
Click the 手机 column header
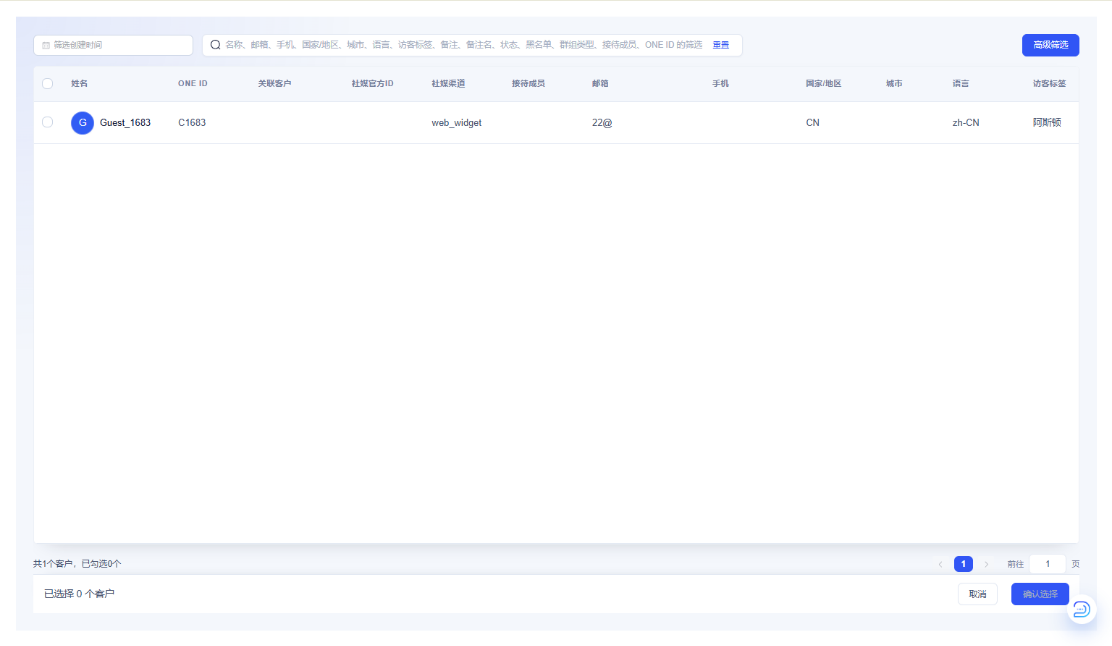[x=721, y=84]
